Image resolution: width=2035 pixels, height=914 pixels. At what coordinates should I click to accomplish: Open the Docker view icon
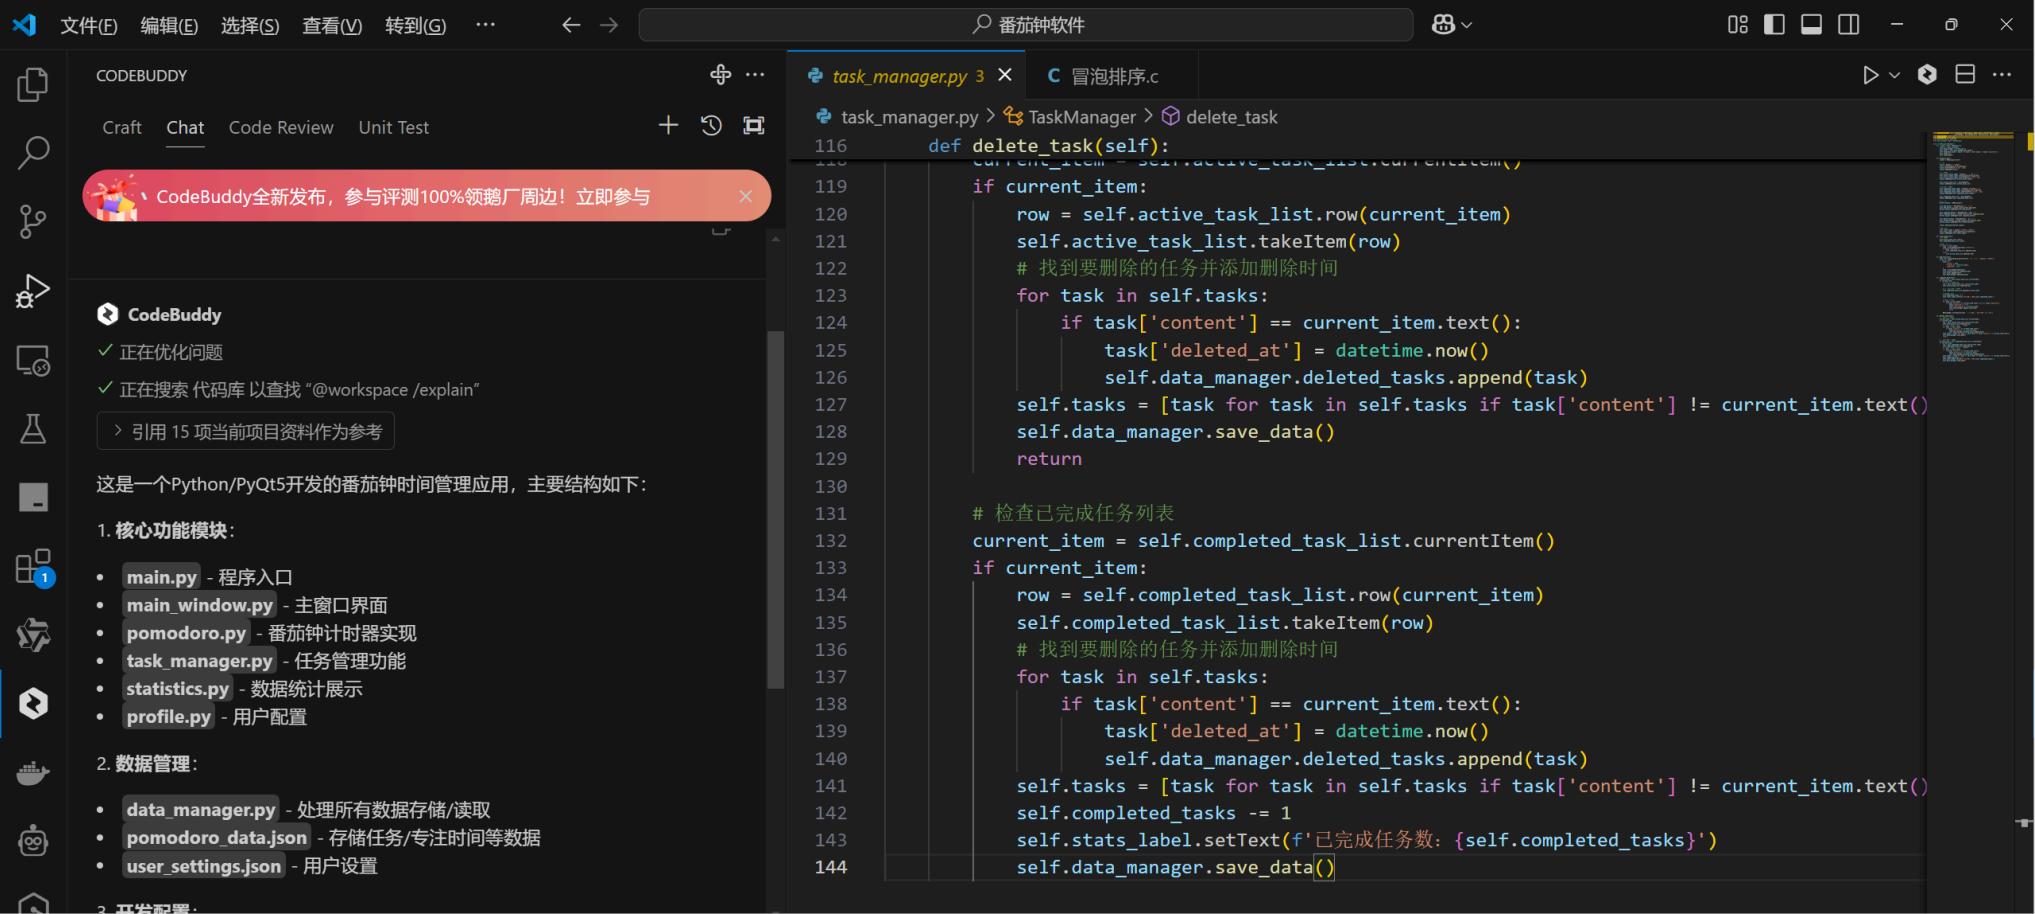pos(33,773)
